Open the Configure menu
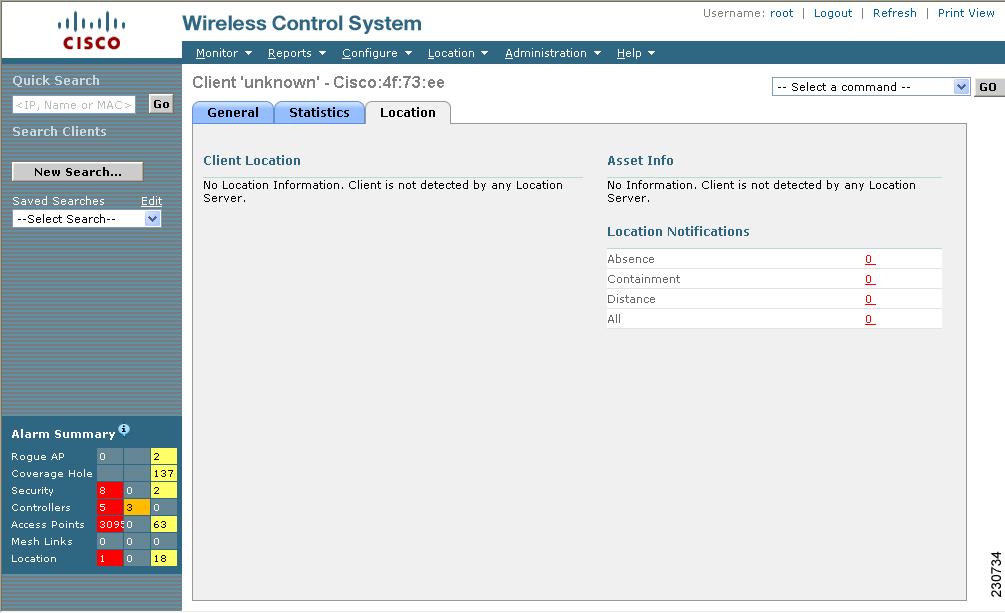This screenshot has width=1005, height=613. point(377,53)
